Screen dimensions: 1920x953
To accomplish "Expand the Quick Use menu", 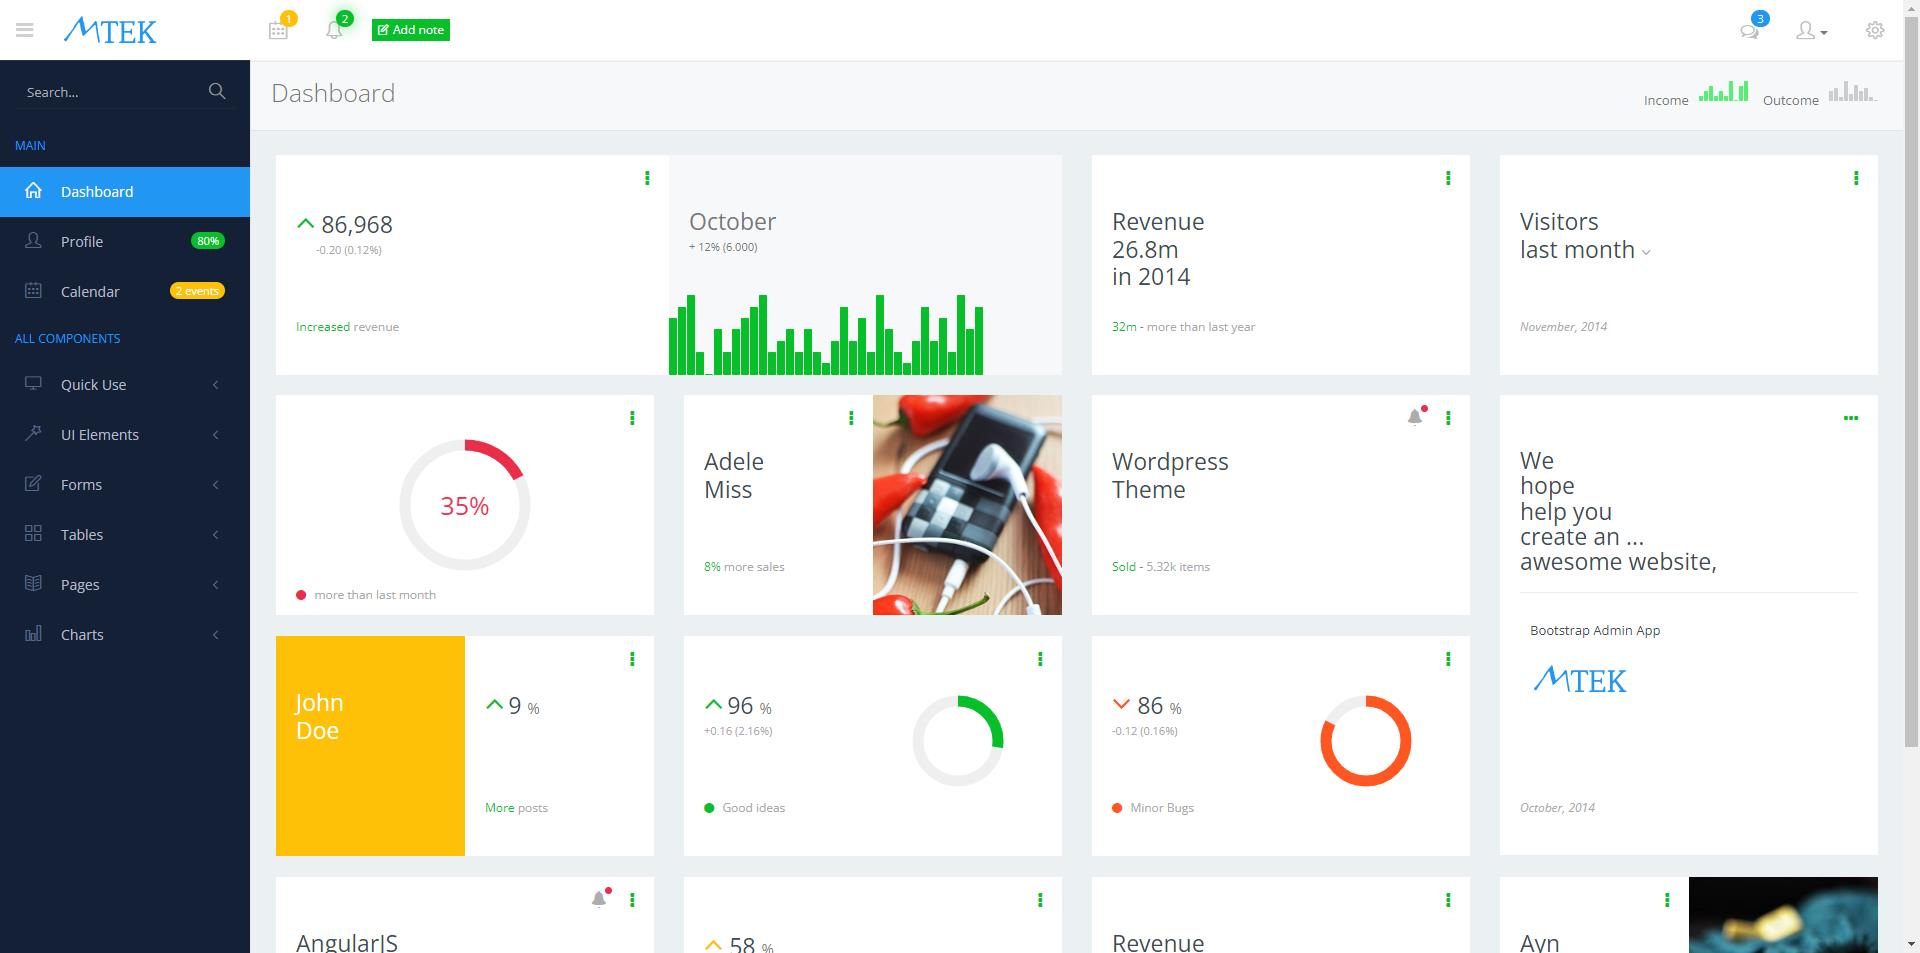I will [125, 385].
